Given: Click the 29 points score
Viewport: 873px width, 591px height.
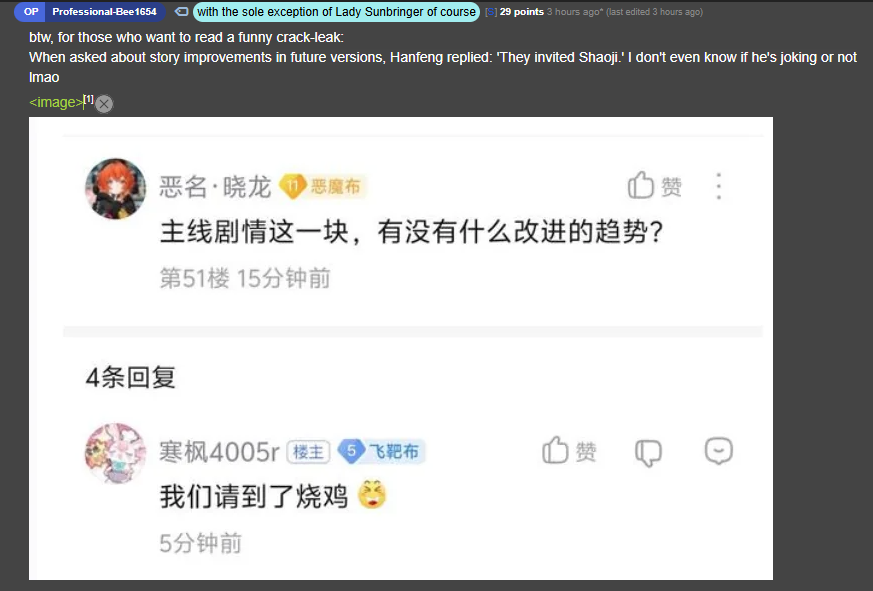Looking at the screenshot, I should click(x=522, y=12).
